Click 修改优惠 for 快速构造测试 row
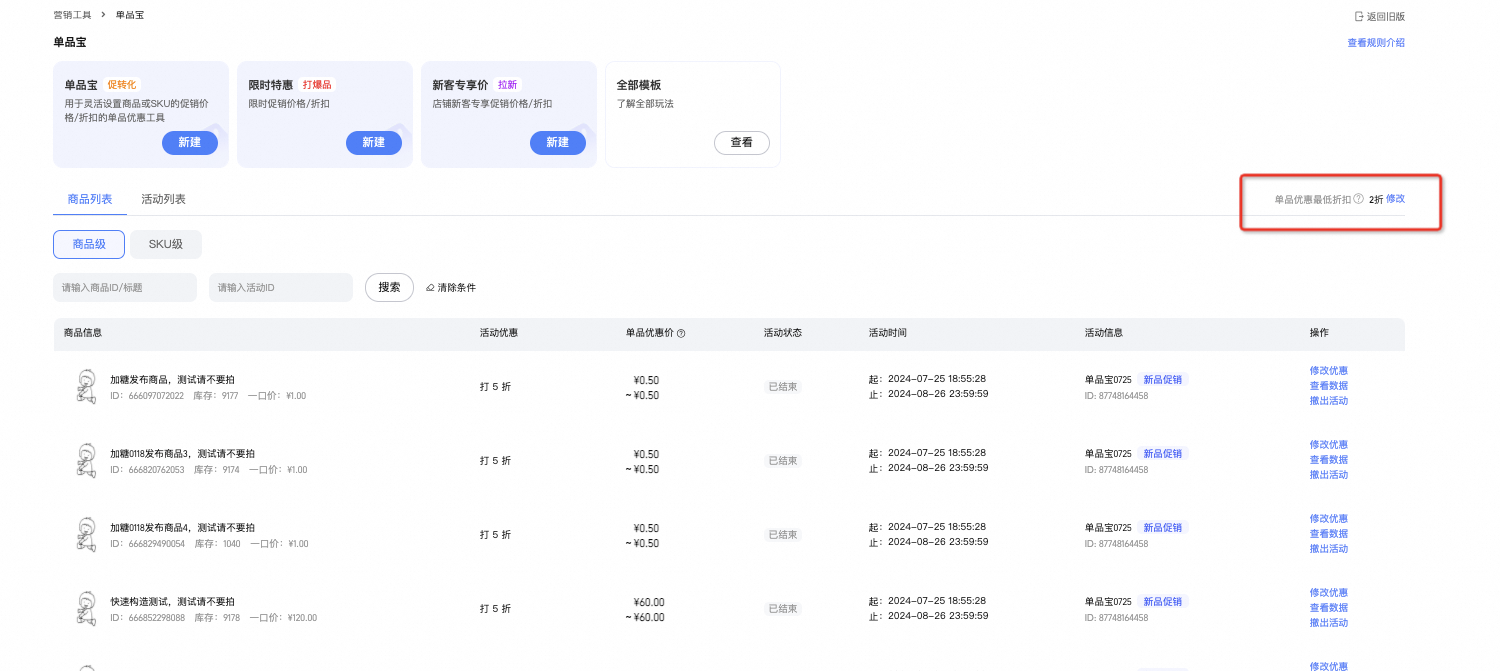 point(1329,593)
